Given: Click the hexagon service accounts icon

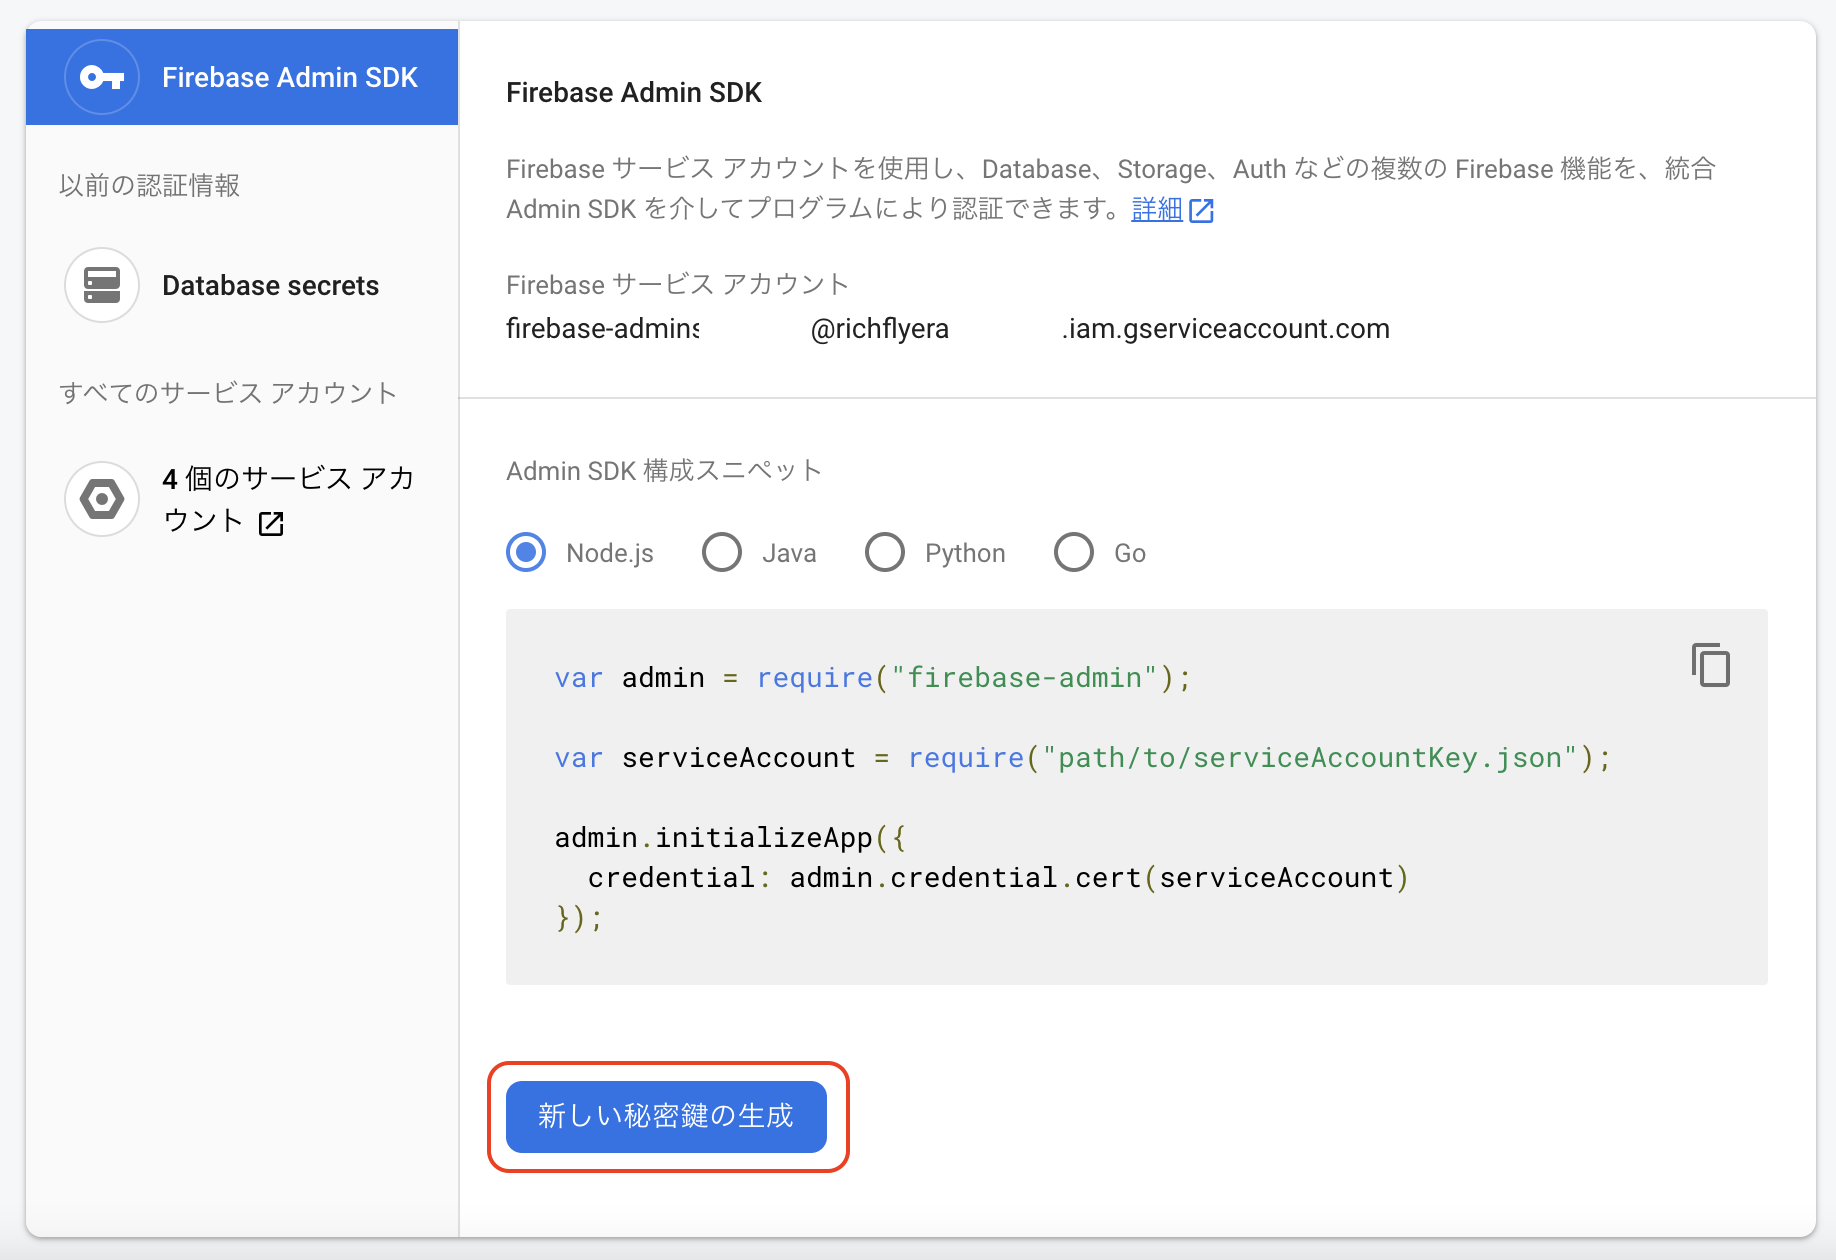Looking at the screenshot, I should tap(102, 499).
